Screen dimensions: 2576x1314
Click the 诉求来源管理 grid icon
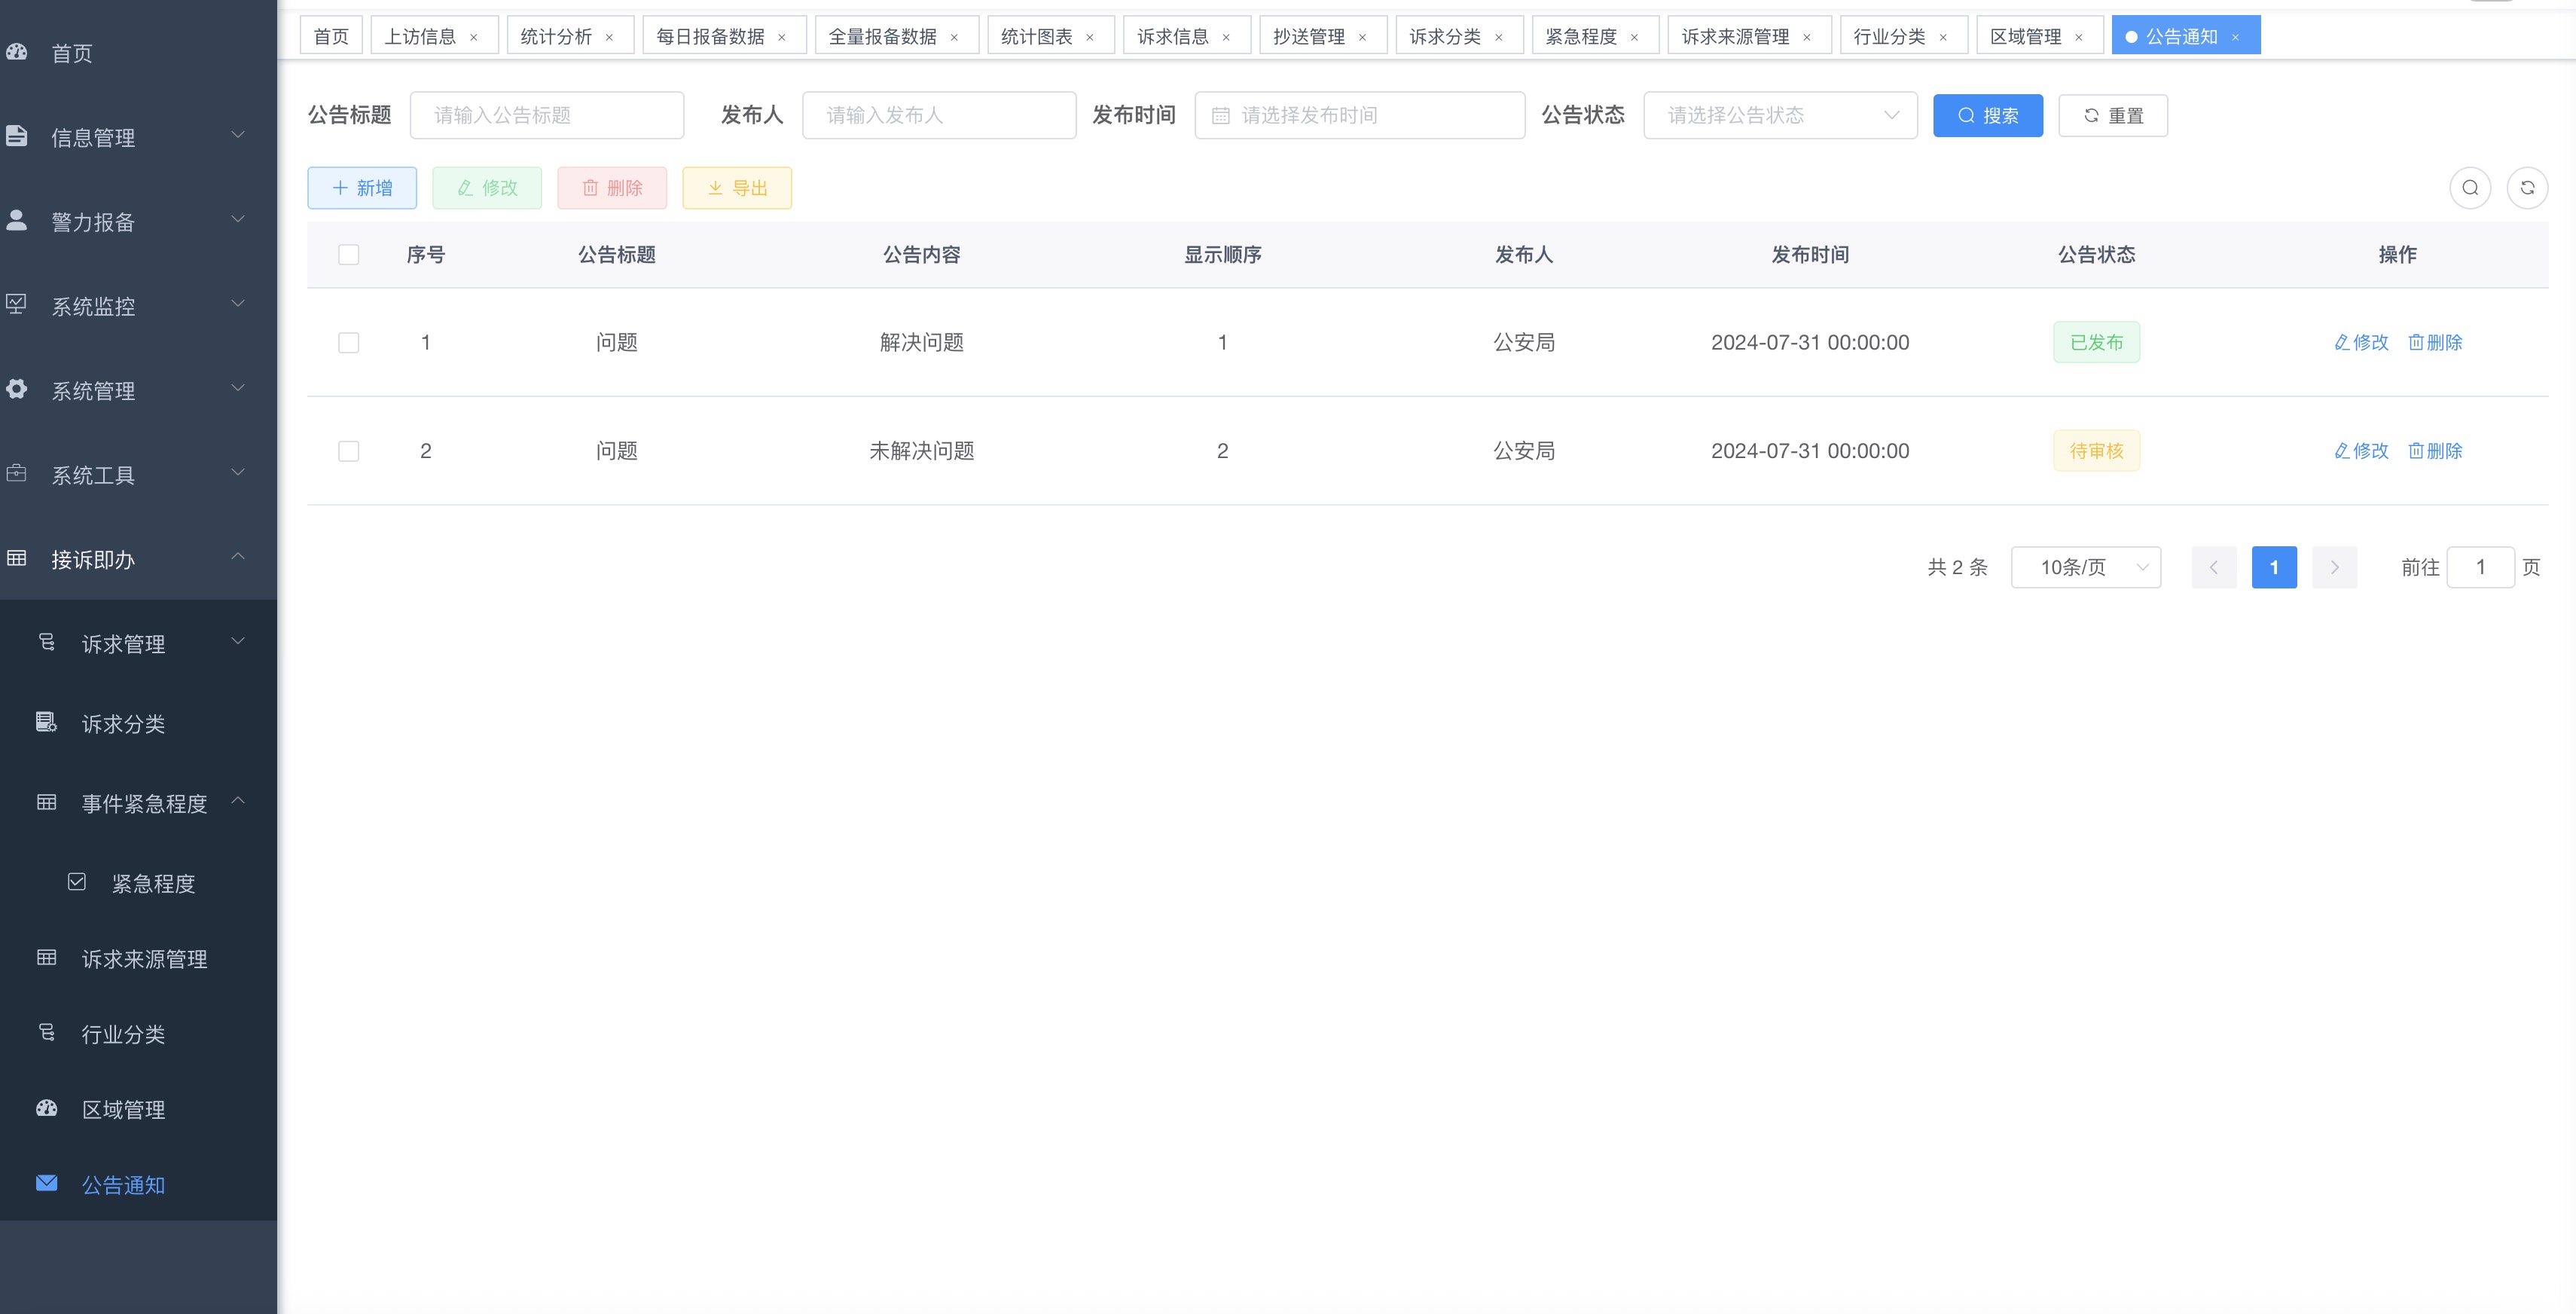(47, 958)
